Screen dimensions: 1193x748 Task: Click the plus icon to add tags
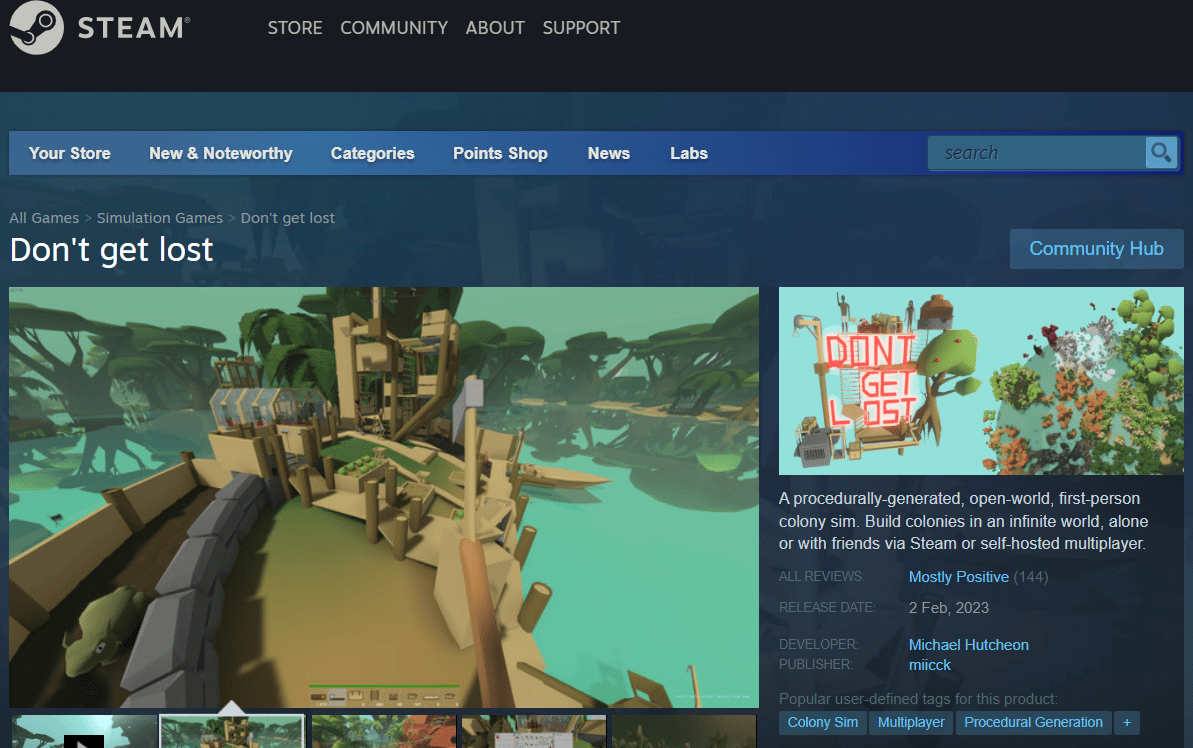[x=1127, y=722]
